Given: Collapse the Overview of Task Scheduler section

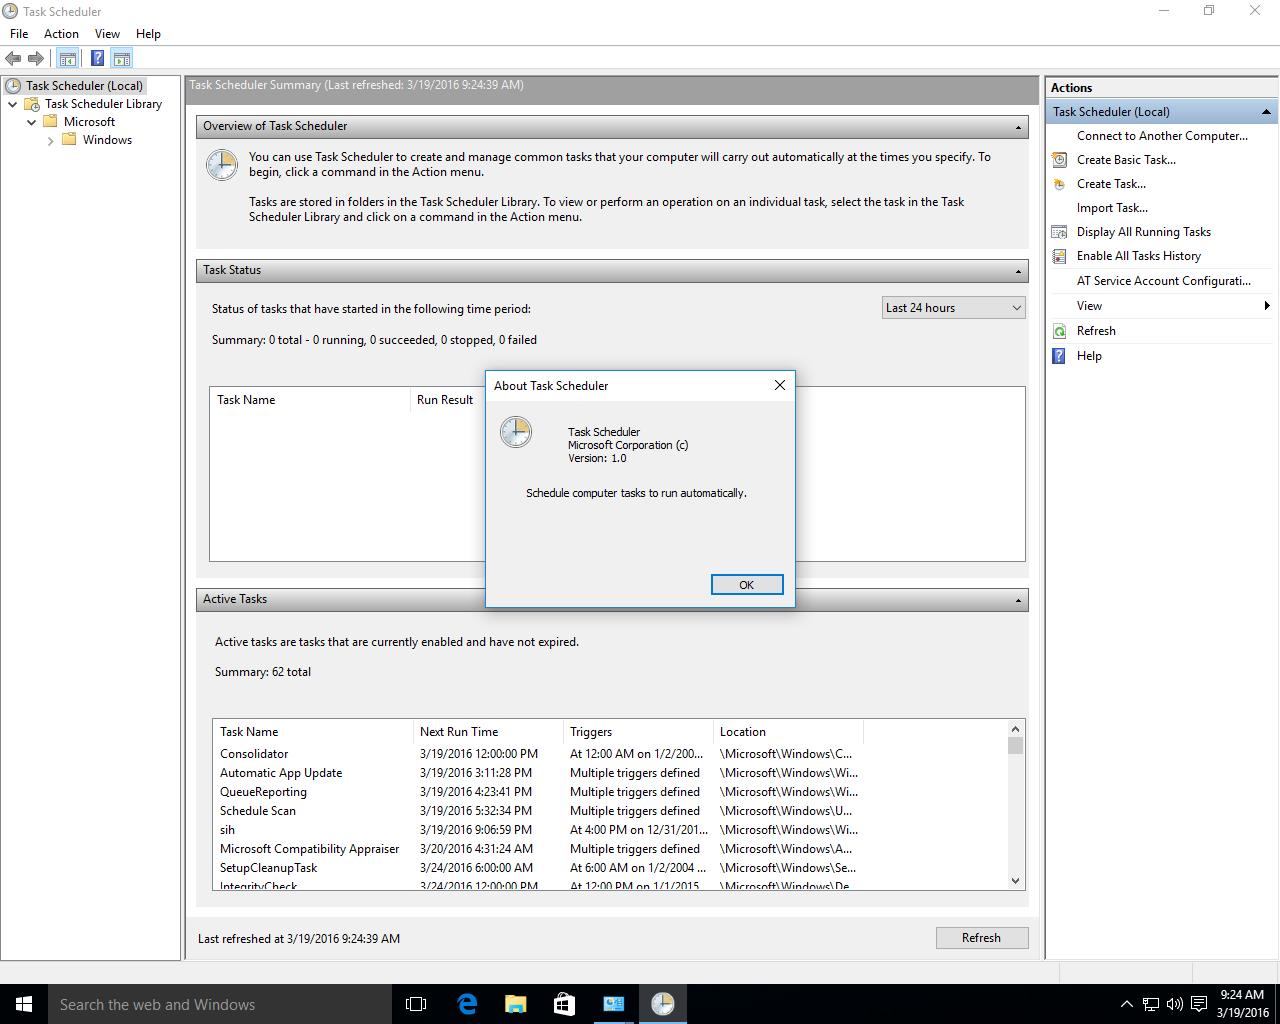Looking at the screenshot, I should [x=1018, y=127].
